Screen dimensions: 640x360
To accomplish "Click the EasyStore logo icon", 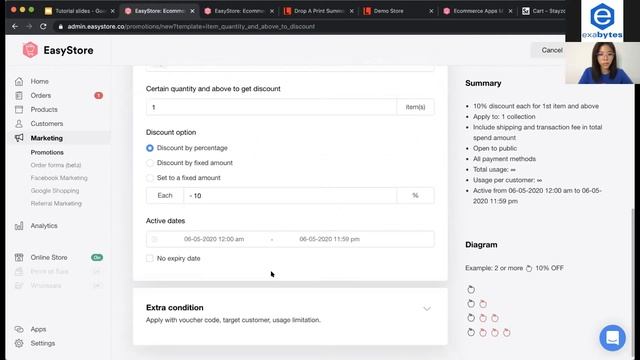I will [x=30, y=50].
